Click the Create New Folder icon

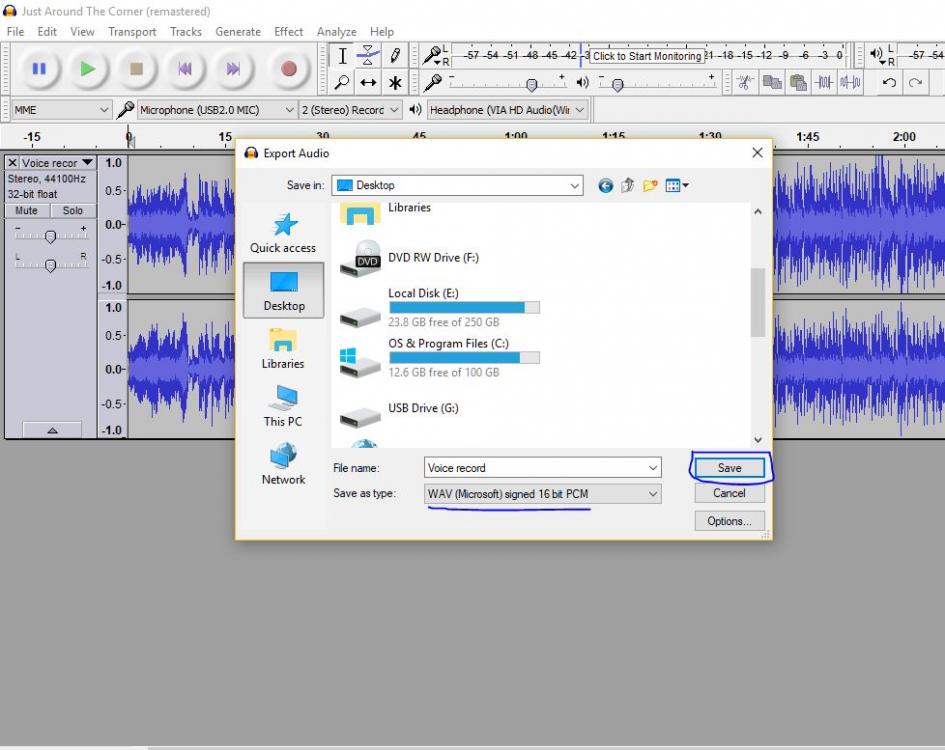[650, 185]
